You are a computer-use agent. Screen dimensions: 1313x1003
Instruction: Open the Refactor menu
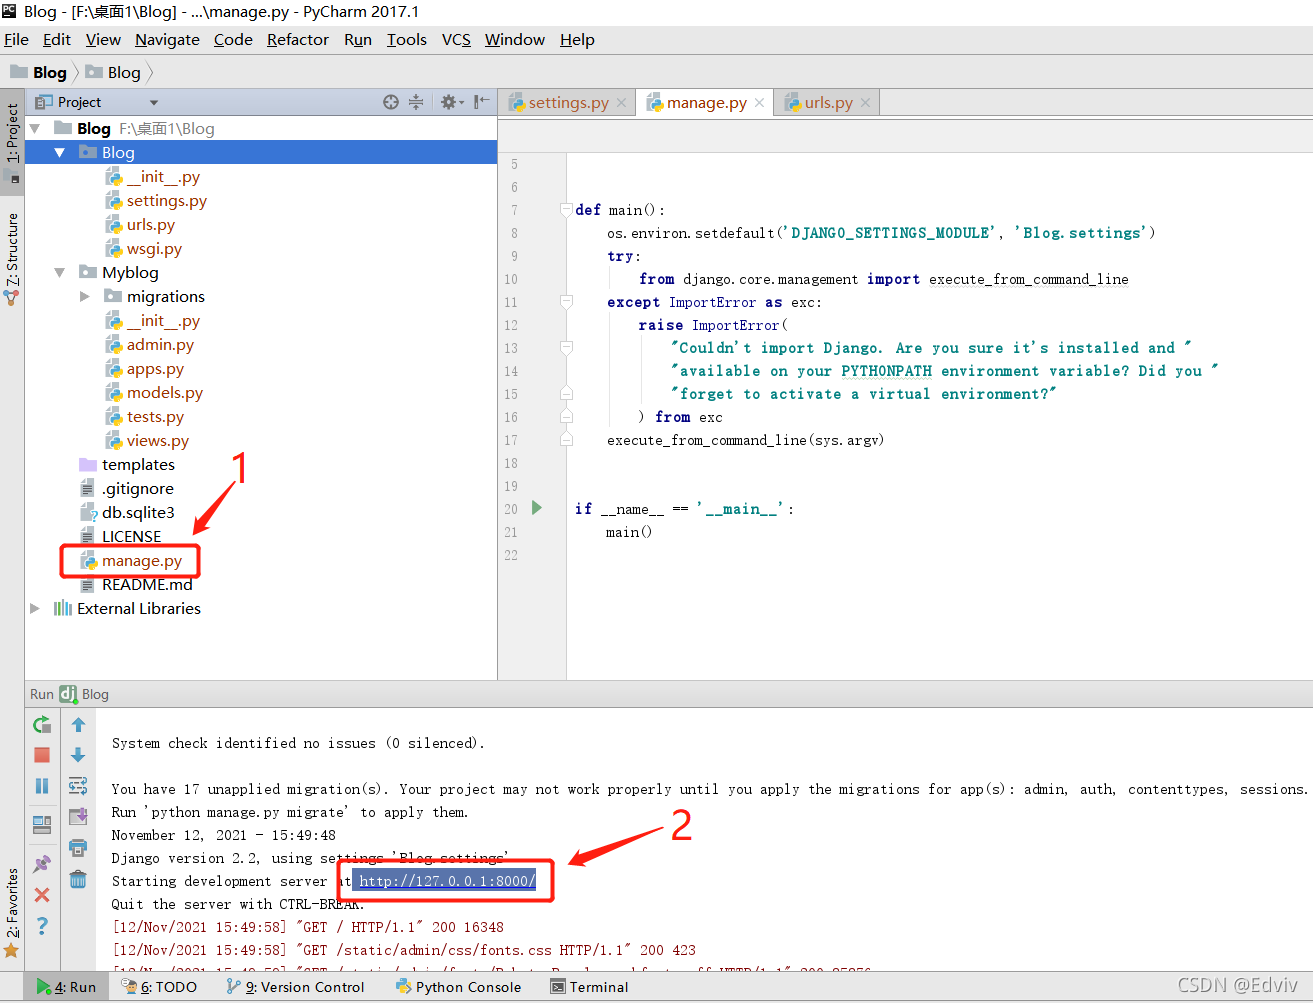[298, 40]
